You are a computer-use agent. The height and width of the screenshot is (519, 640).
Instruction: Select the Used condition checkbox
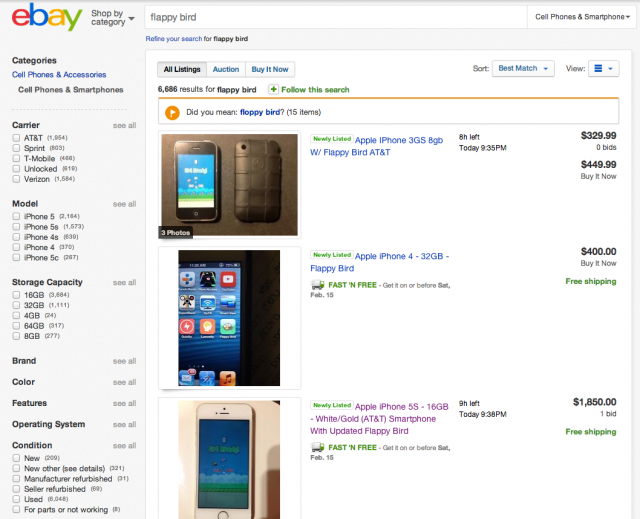[16, 499]
